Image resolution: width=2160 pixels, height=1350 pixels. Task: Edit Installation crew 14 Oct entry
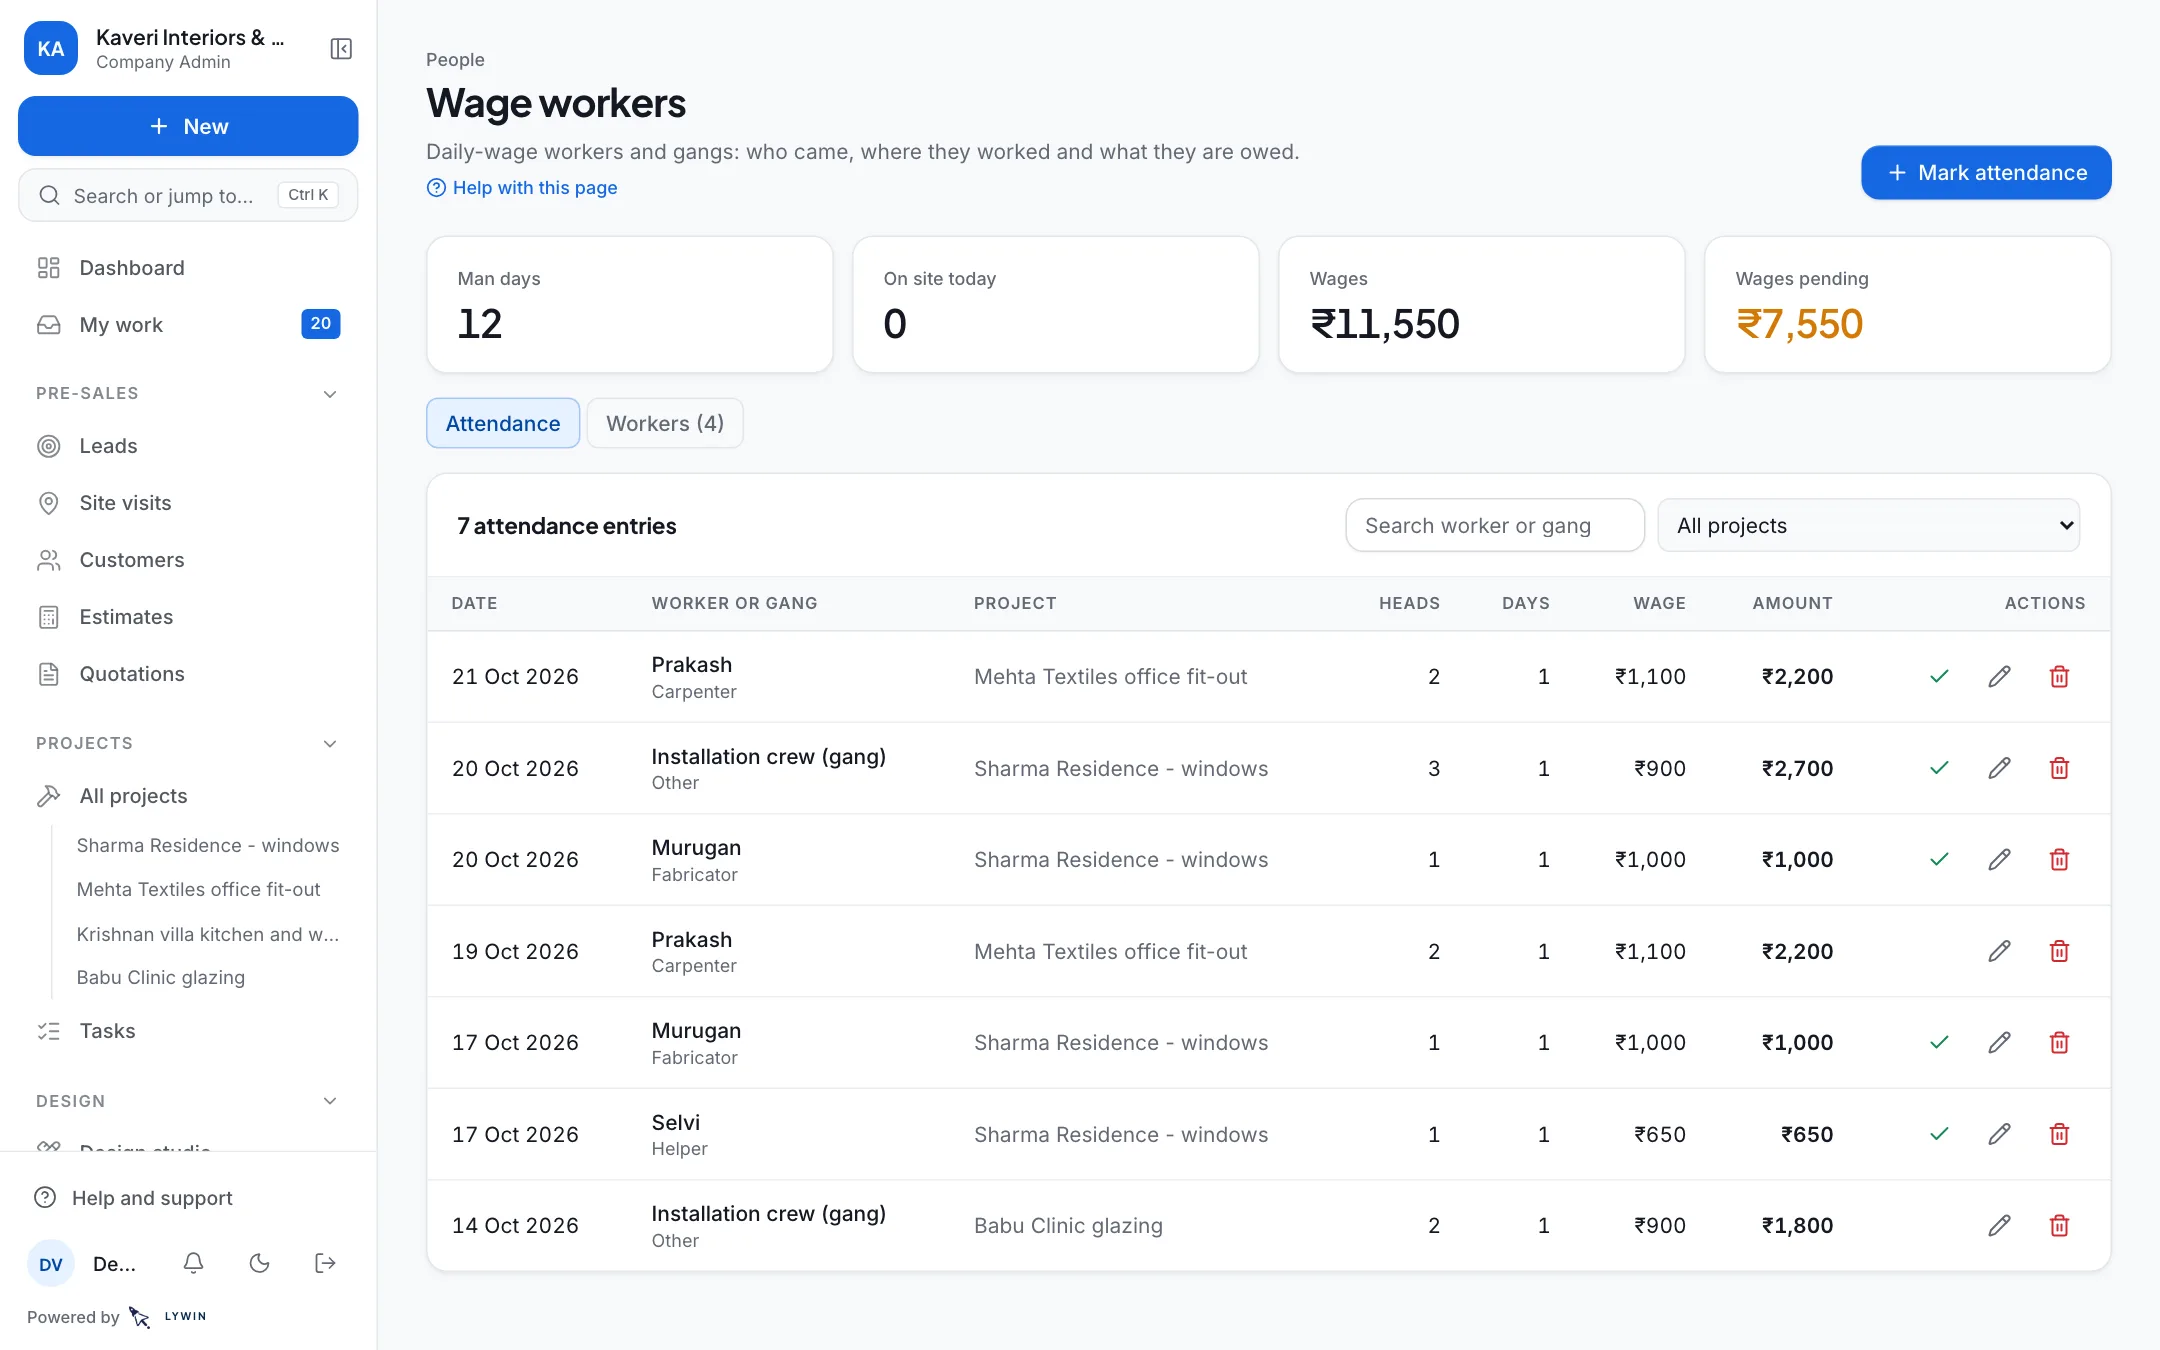pos(1999,1226)
